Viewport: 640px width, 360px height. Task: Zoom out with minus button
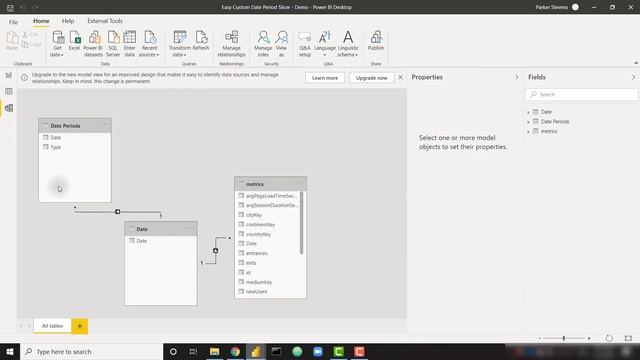(540, 338)
